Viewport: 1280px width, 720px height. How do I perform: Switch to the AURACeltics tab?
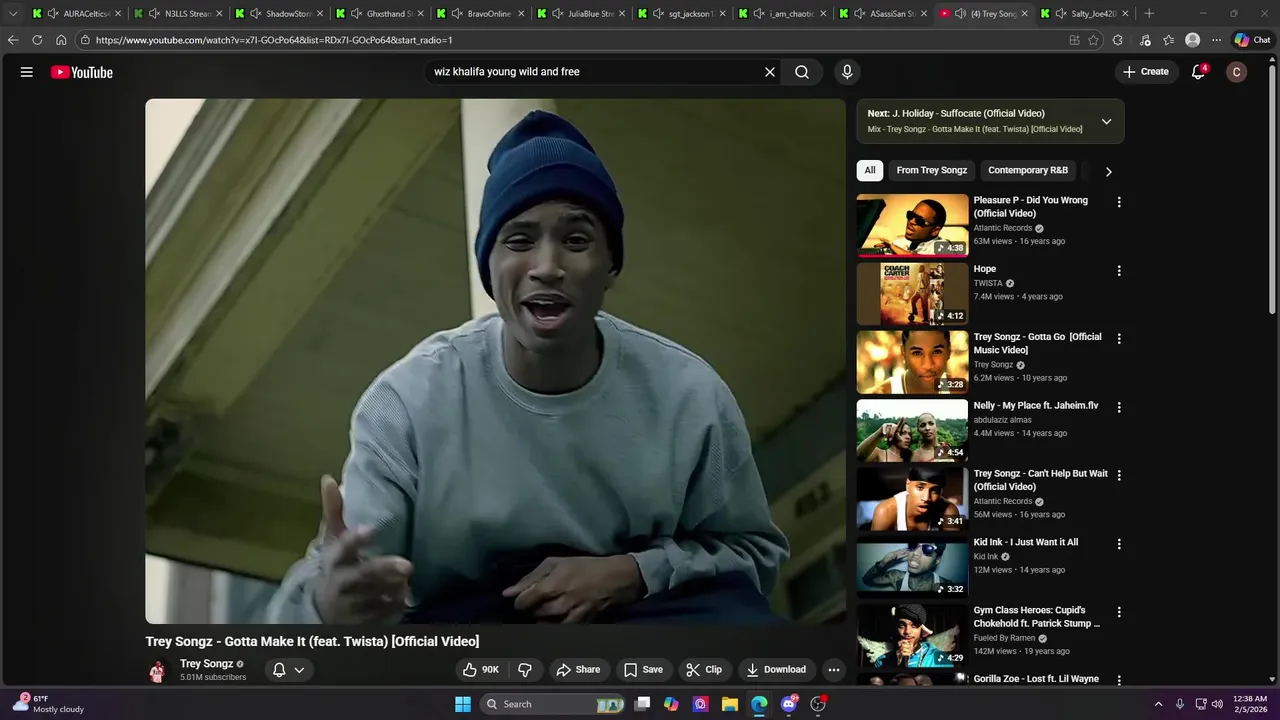tap(77, 14)
